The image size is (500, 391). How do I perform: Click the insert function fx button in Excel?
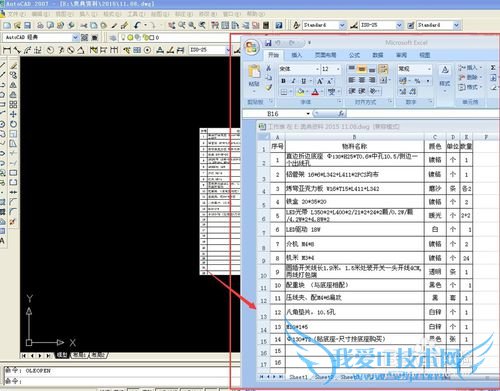click(341, 114)
